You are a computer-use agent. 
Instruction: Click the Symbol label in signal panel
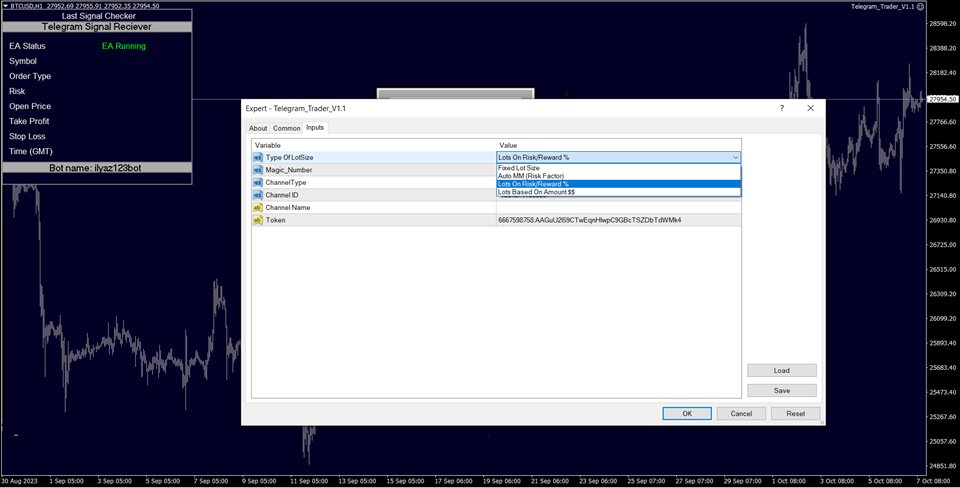(23, 61)
